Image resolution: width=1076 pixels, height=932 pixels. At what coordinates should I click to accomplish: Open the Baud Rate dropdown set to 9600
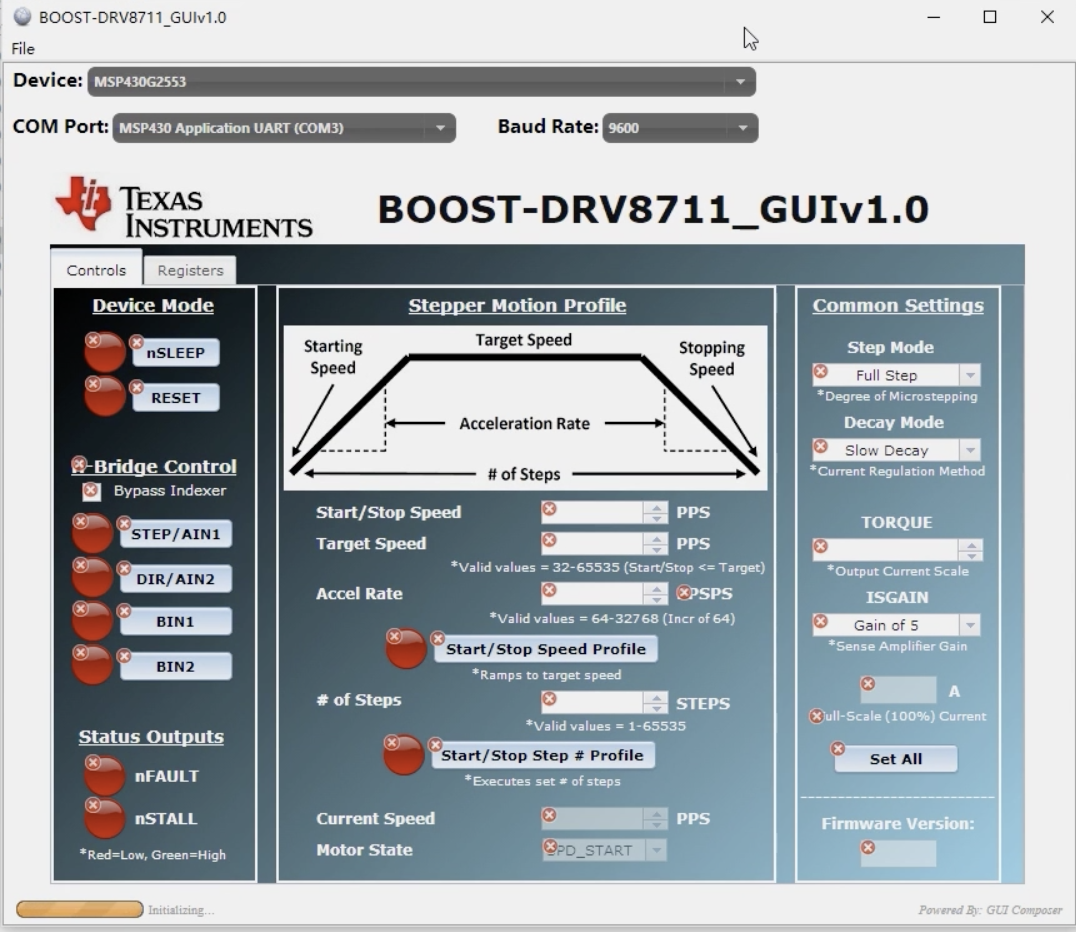[x=680, y=128]
